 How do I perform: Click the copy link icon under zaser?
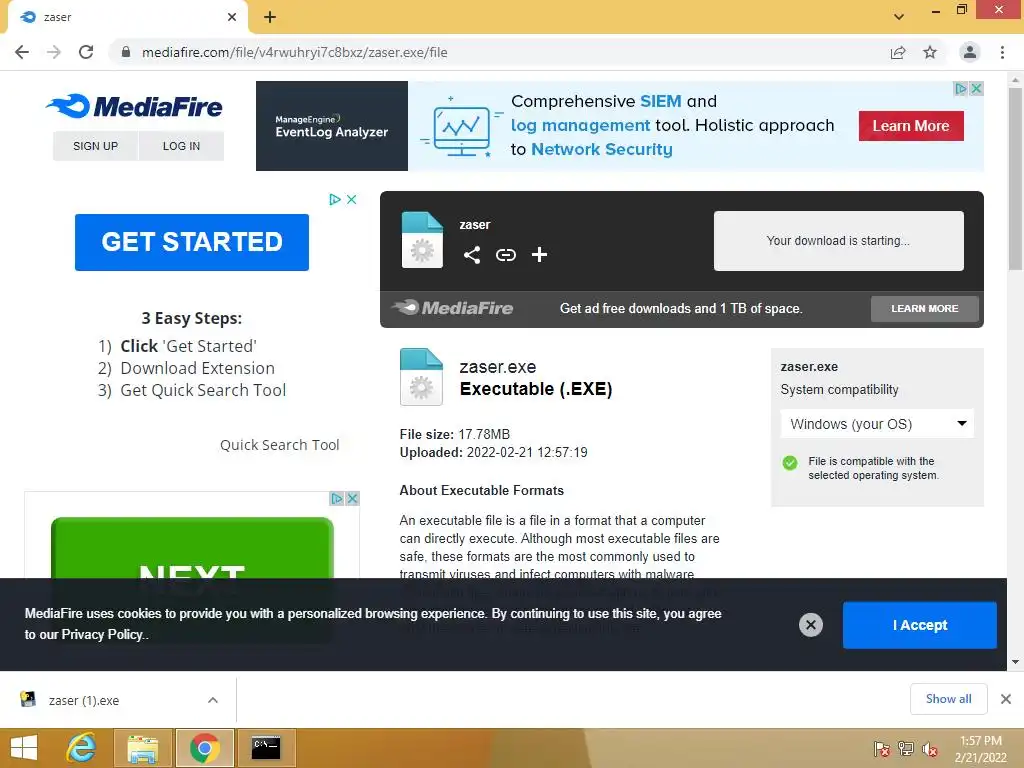click(x=505, y=255)
